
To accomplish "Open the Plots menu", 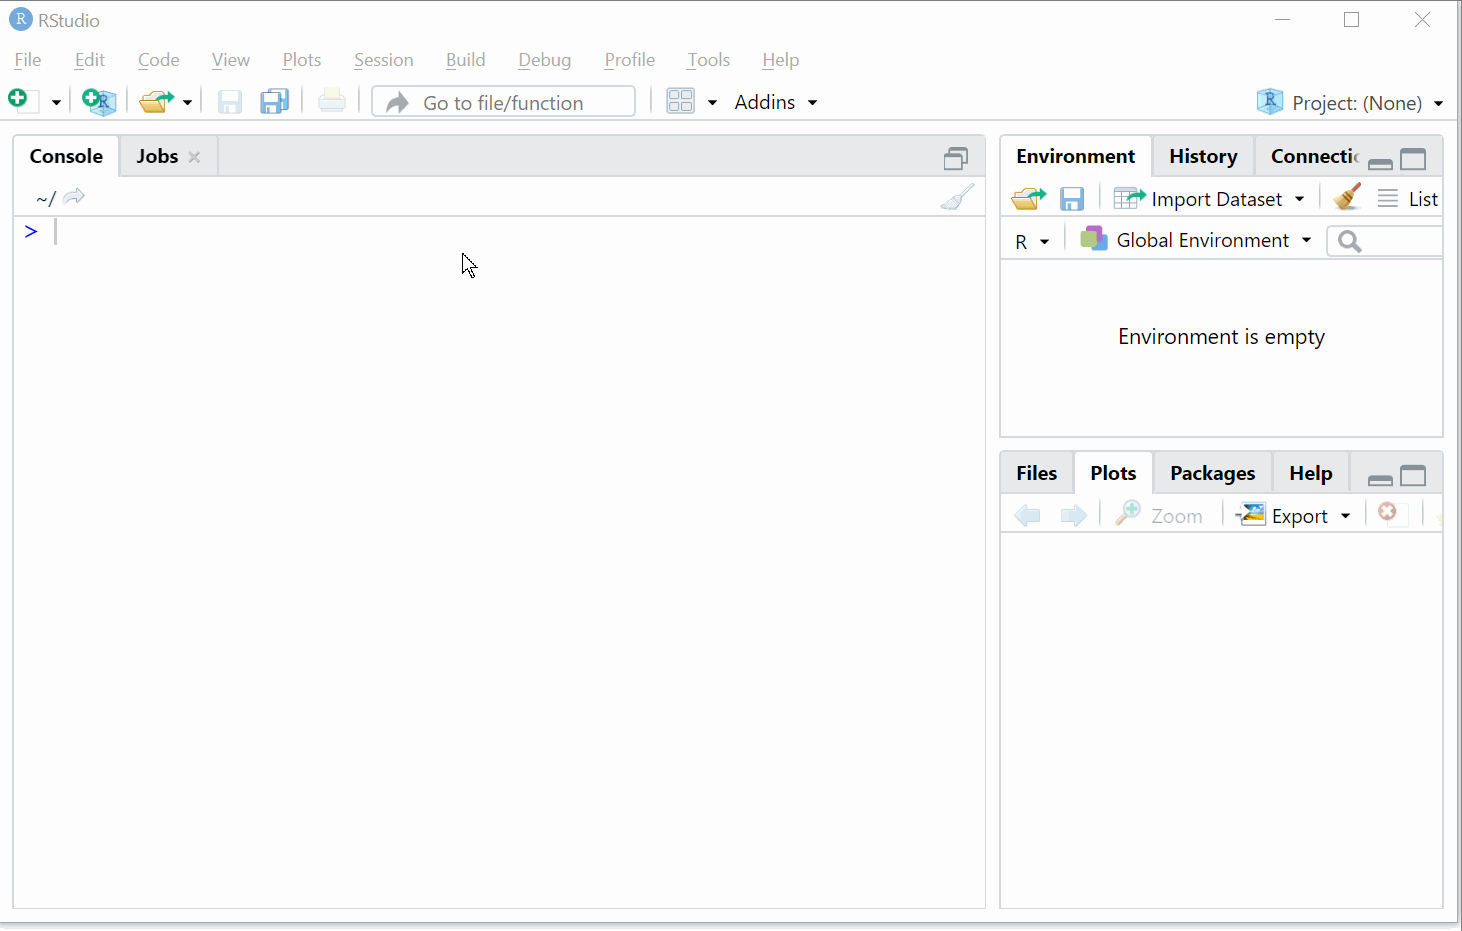I will tap(301, 60).
